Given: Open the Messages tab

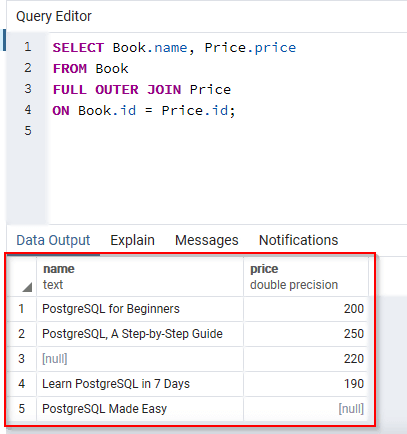Looking at the screenshot, I should pyautogui.click(x=207, y=240).
